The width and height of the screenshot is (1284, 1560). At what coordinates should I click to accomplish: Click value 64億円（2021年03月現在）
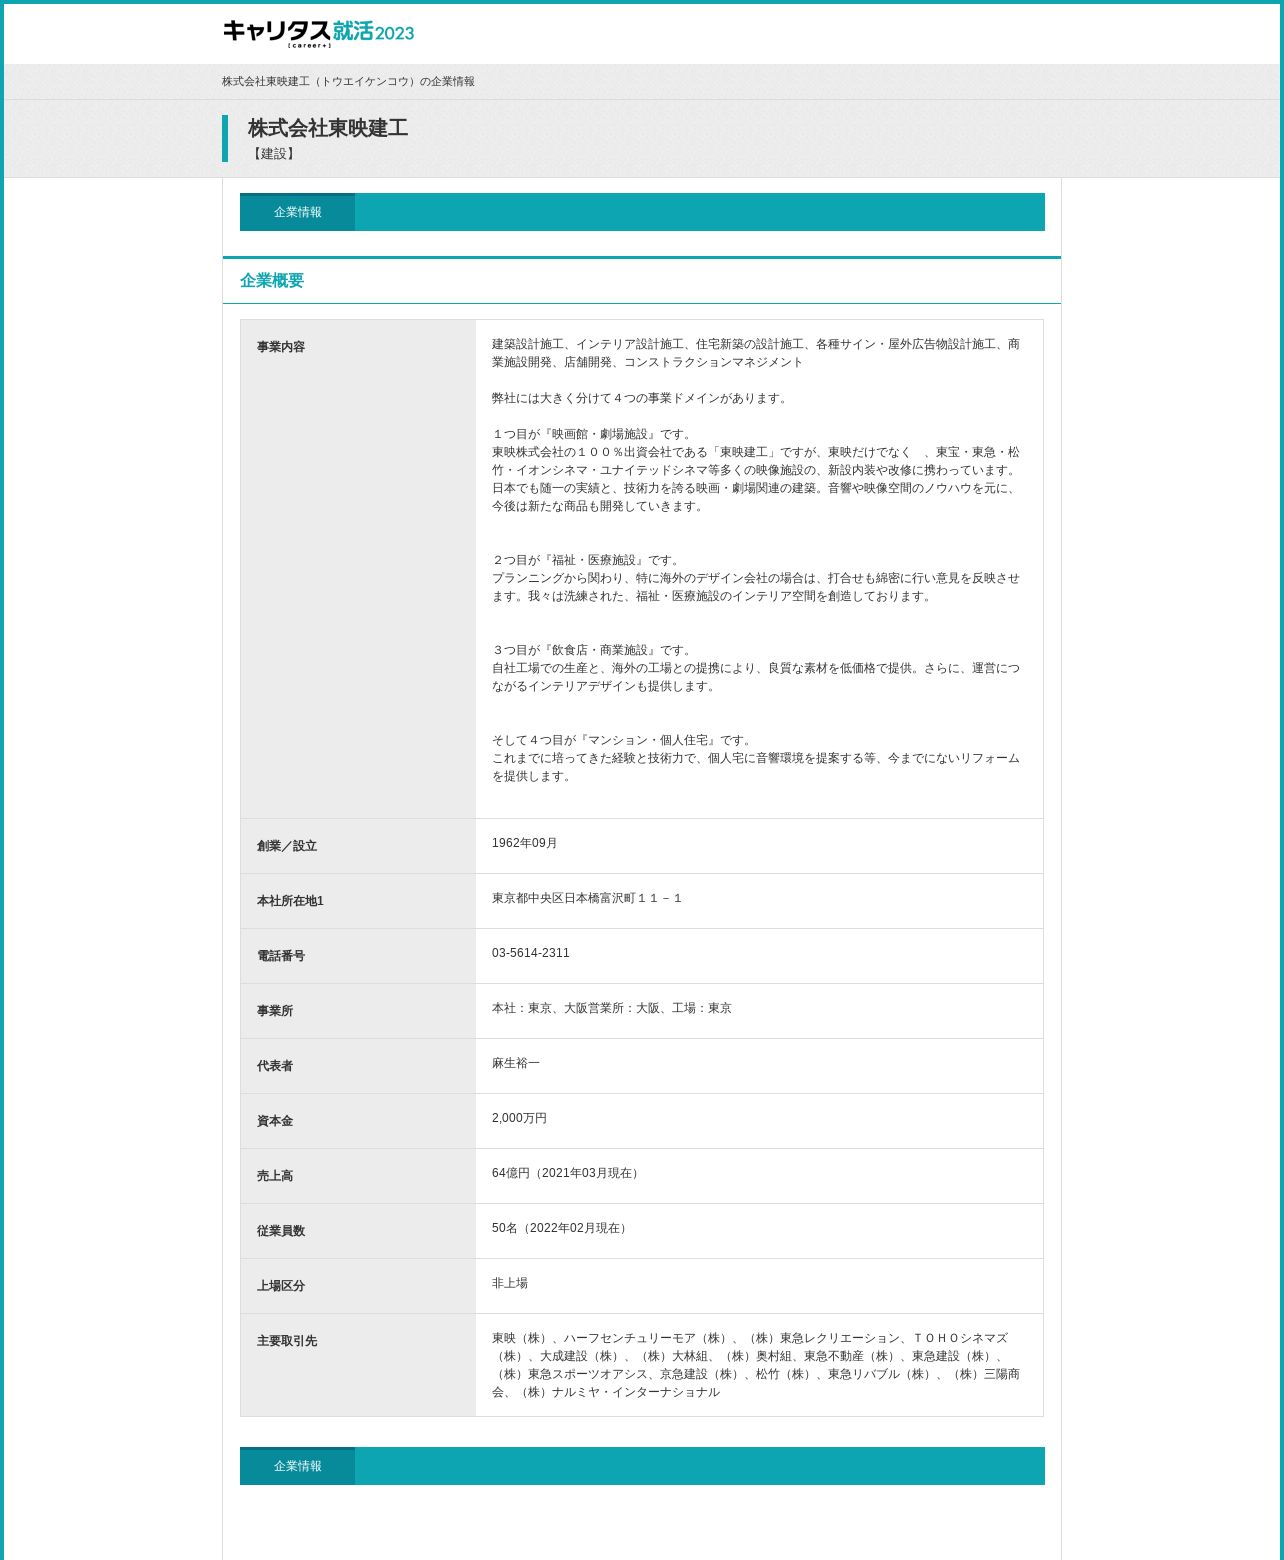[567, 1173]
